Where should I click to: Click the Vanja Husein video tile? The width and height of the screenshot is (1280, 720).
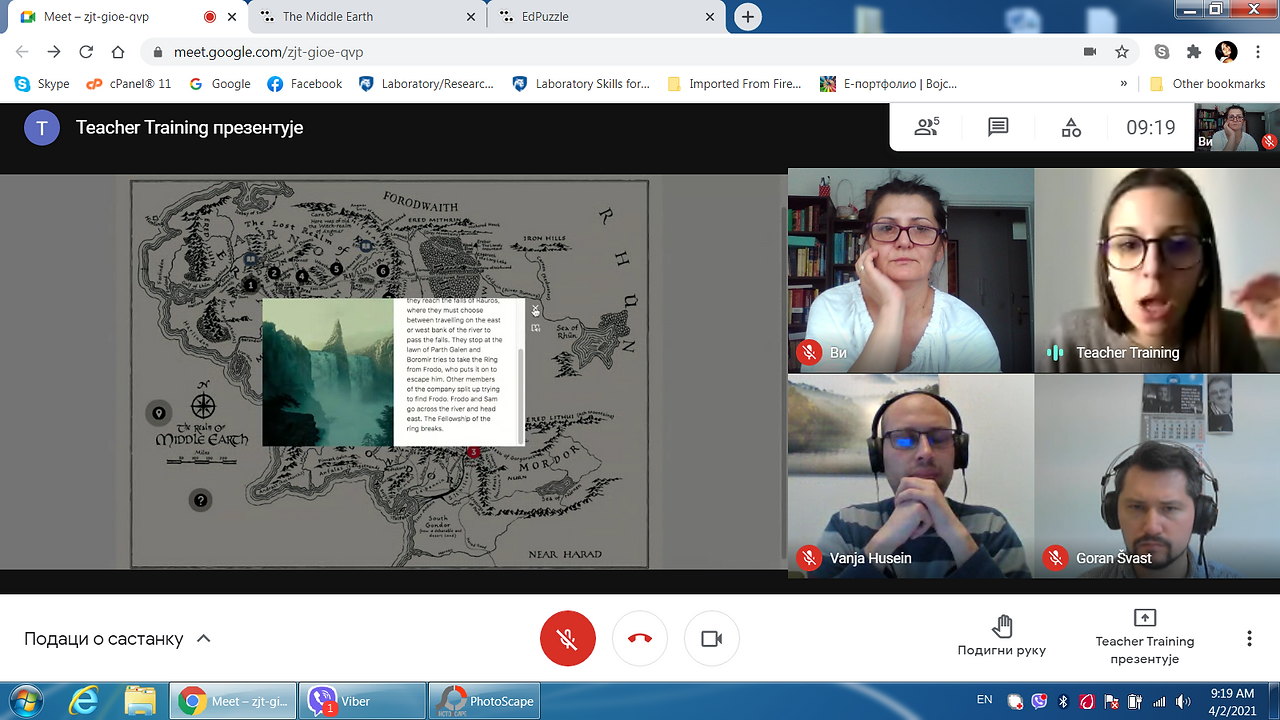coord(911,476)
